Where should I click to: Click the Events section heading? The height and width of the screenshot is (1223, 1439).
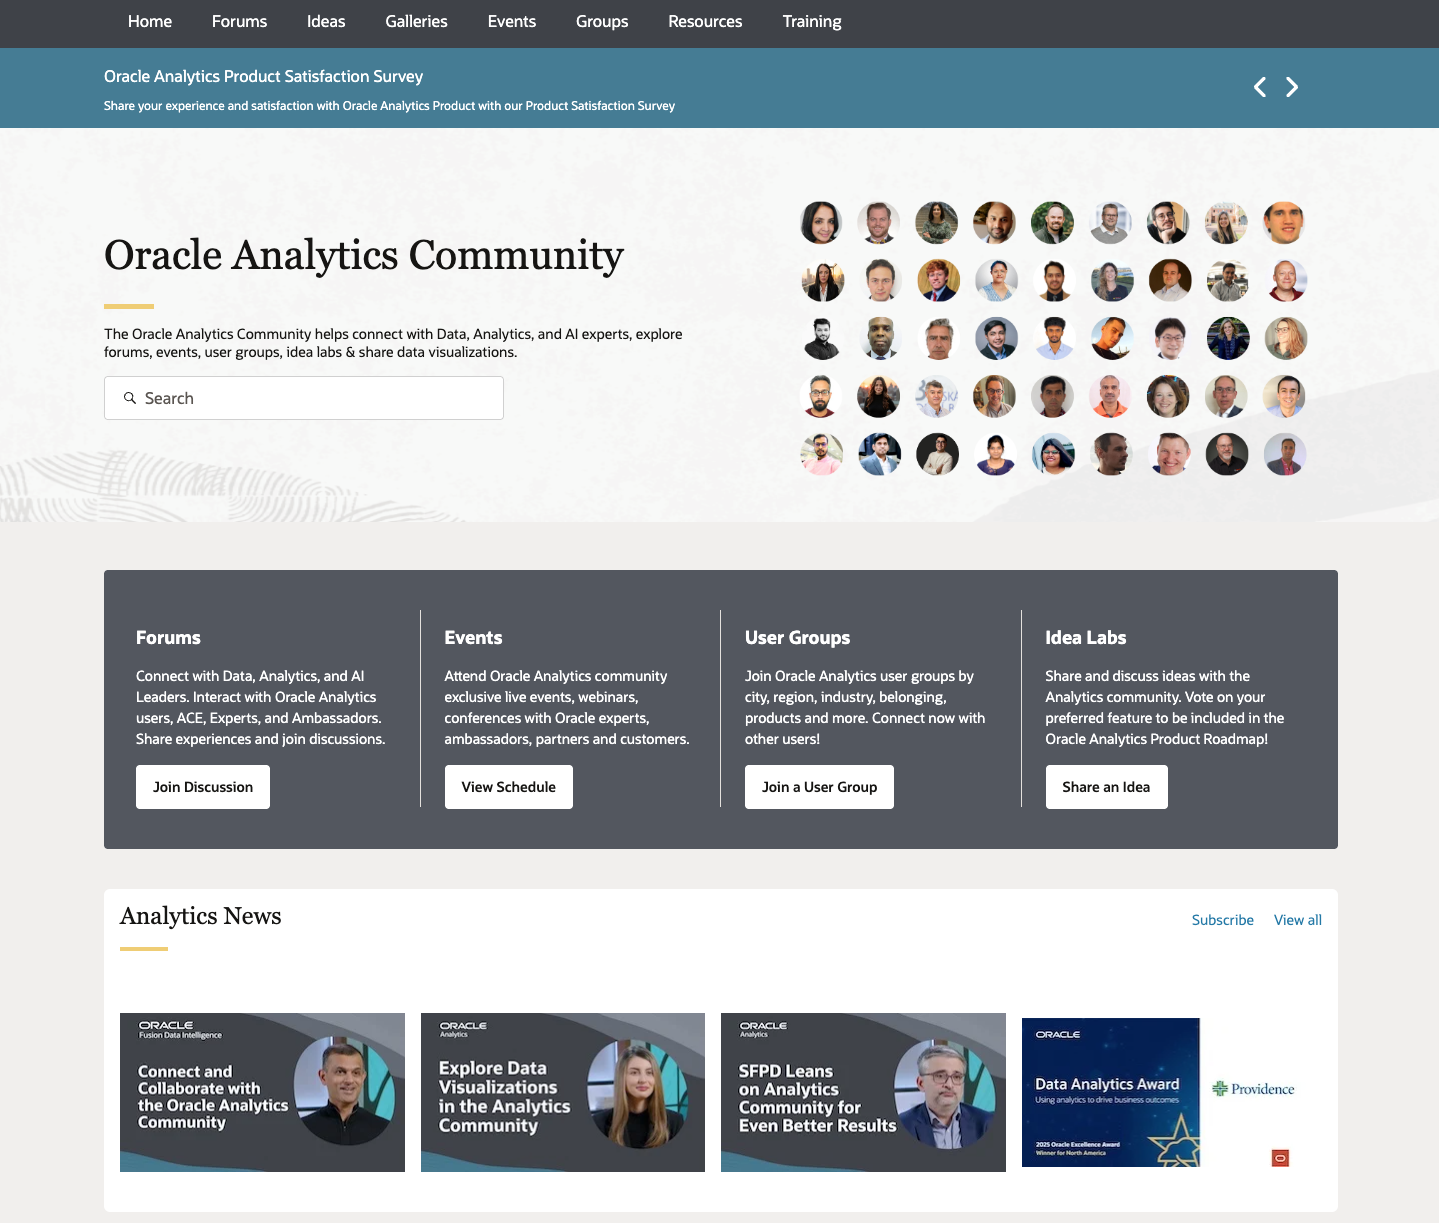473,638
